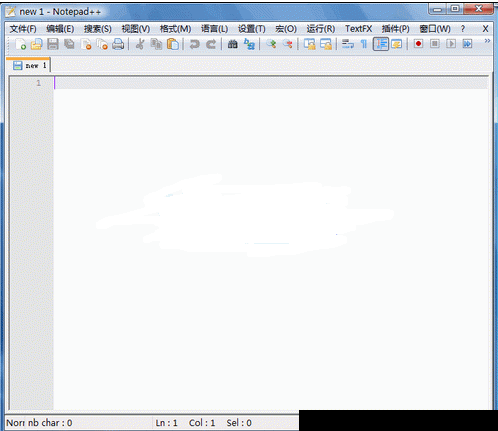This screenshot has width=498, height=431.
Task: Open the 插件(P) plugins menu
Action: [395, 29]
